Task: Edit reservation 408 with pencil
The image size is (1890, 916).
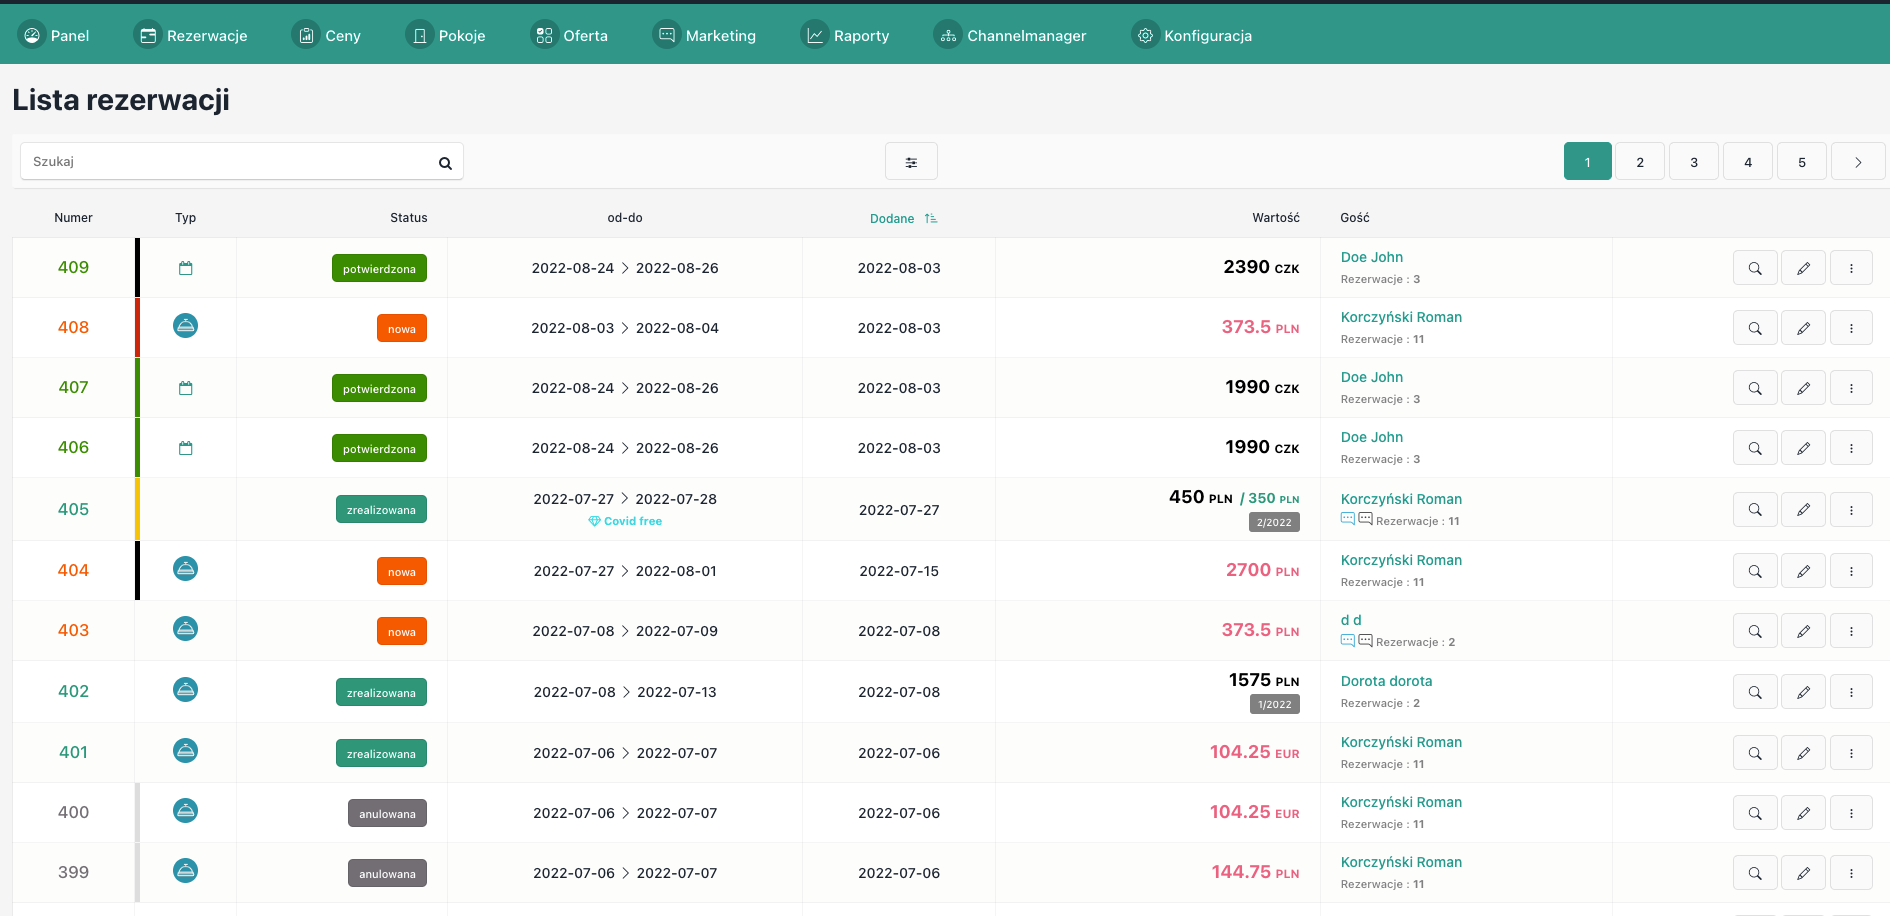Action: (1803, 328)
